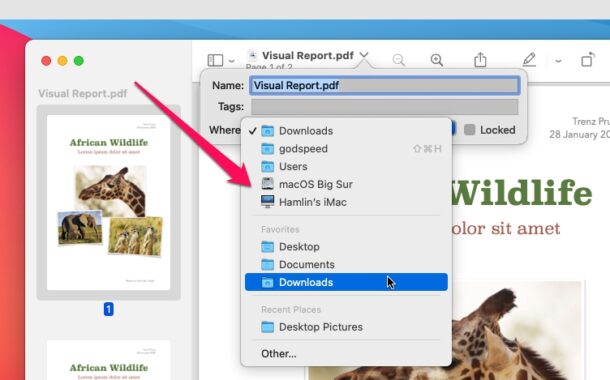Edit the Name field Visual Report.pdf
The height and width of the screenshot is (380, 610).
tap(384, 85)
